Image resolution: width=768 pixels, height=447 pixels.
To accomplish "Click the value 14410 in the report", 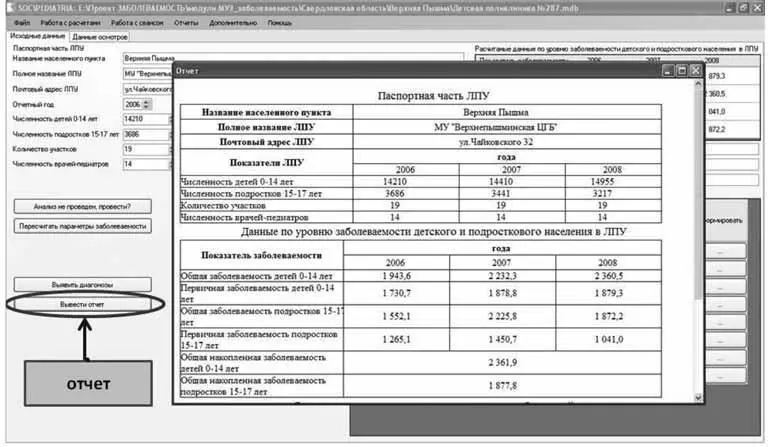I will (x=501, y=182).
